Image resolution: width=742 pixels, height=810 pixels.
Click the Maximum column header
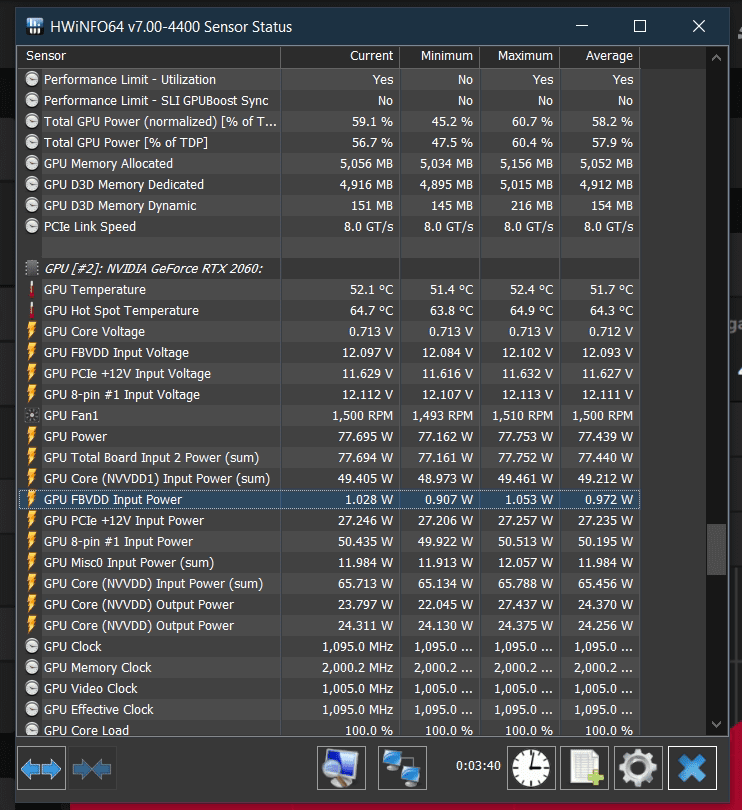(520, 56)
